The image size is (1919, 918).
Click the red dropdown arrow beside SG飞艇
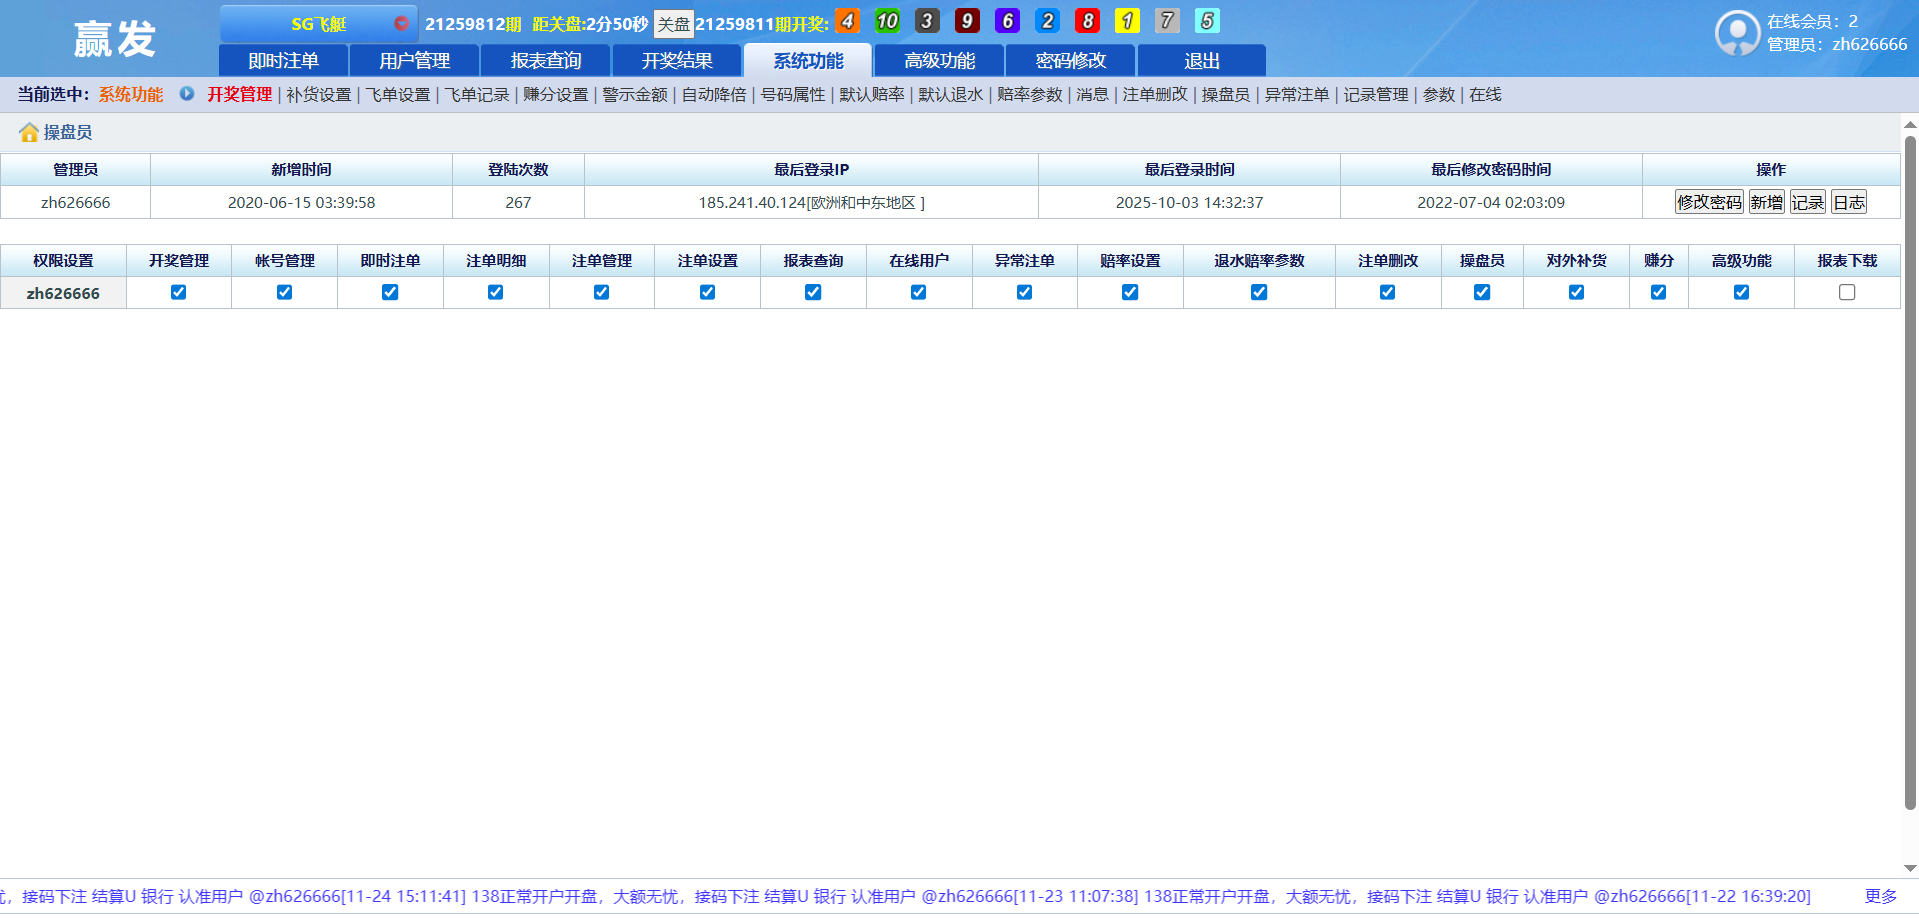tap(401, 23)
